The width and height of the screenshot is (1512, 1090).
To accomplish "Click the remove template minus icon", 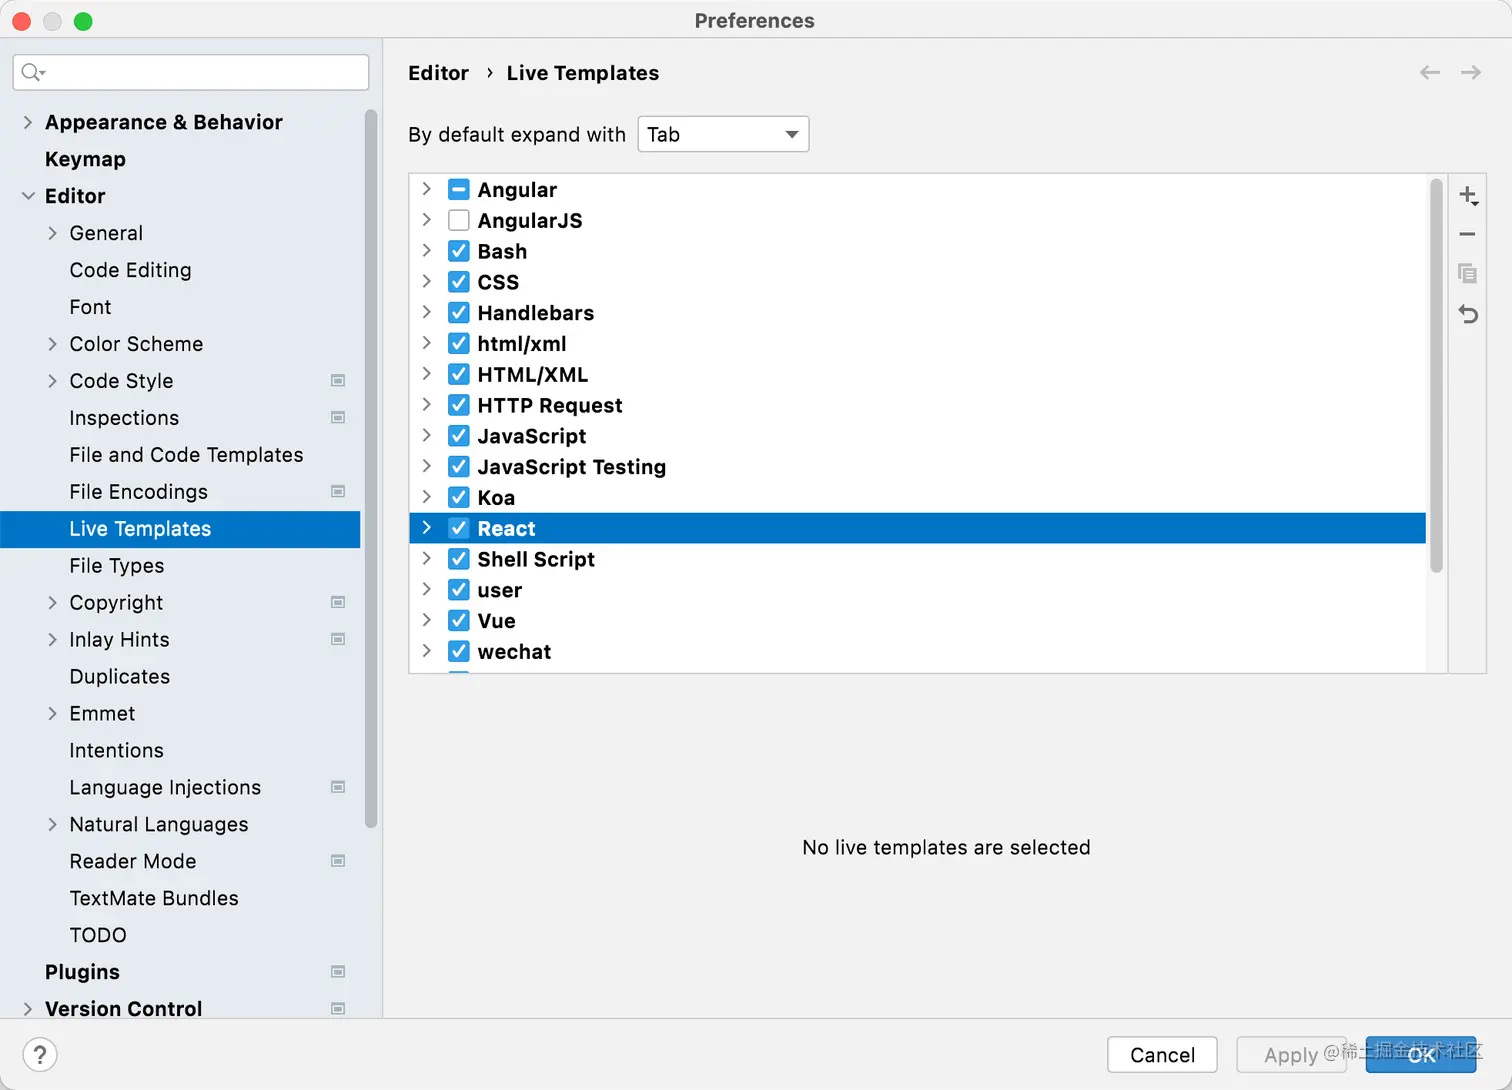I will point(1467,234).
